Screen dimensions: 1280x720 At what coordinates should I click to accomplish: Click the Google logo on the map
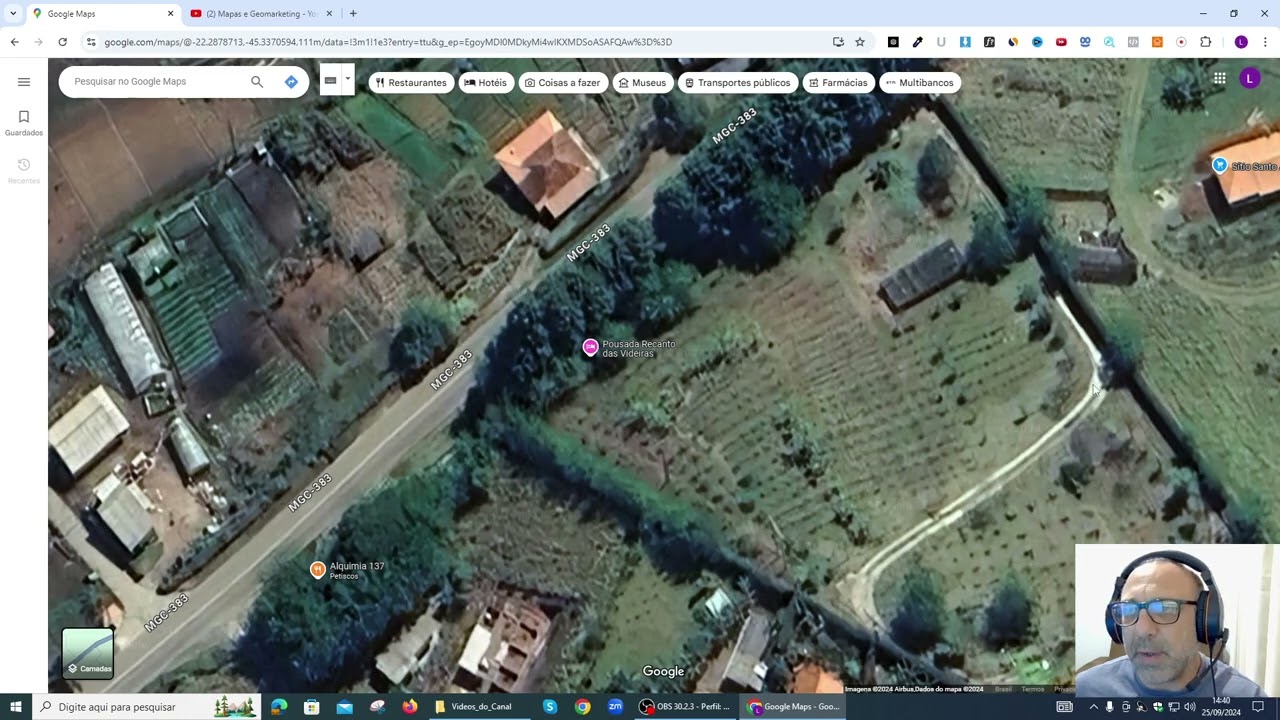(663, 671)
